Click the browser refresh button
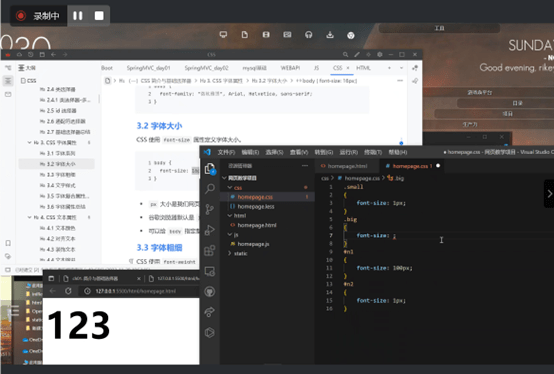Screen dimensions: 554x374 coord(68,291)
